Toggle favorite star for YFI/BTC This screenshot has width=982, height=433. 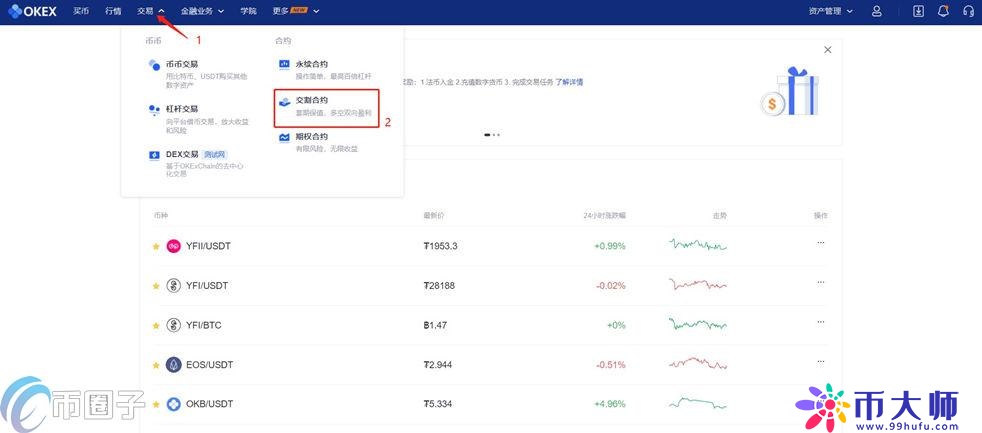(x=156, y=325)
